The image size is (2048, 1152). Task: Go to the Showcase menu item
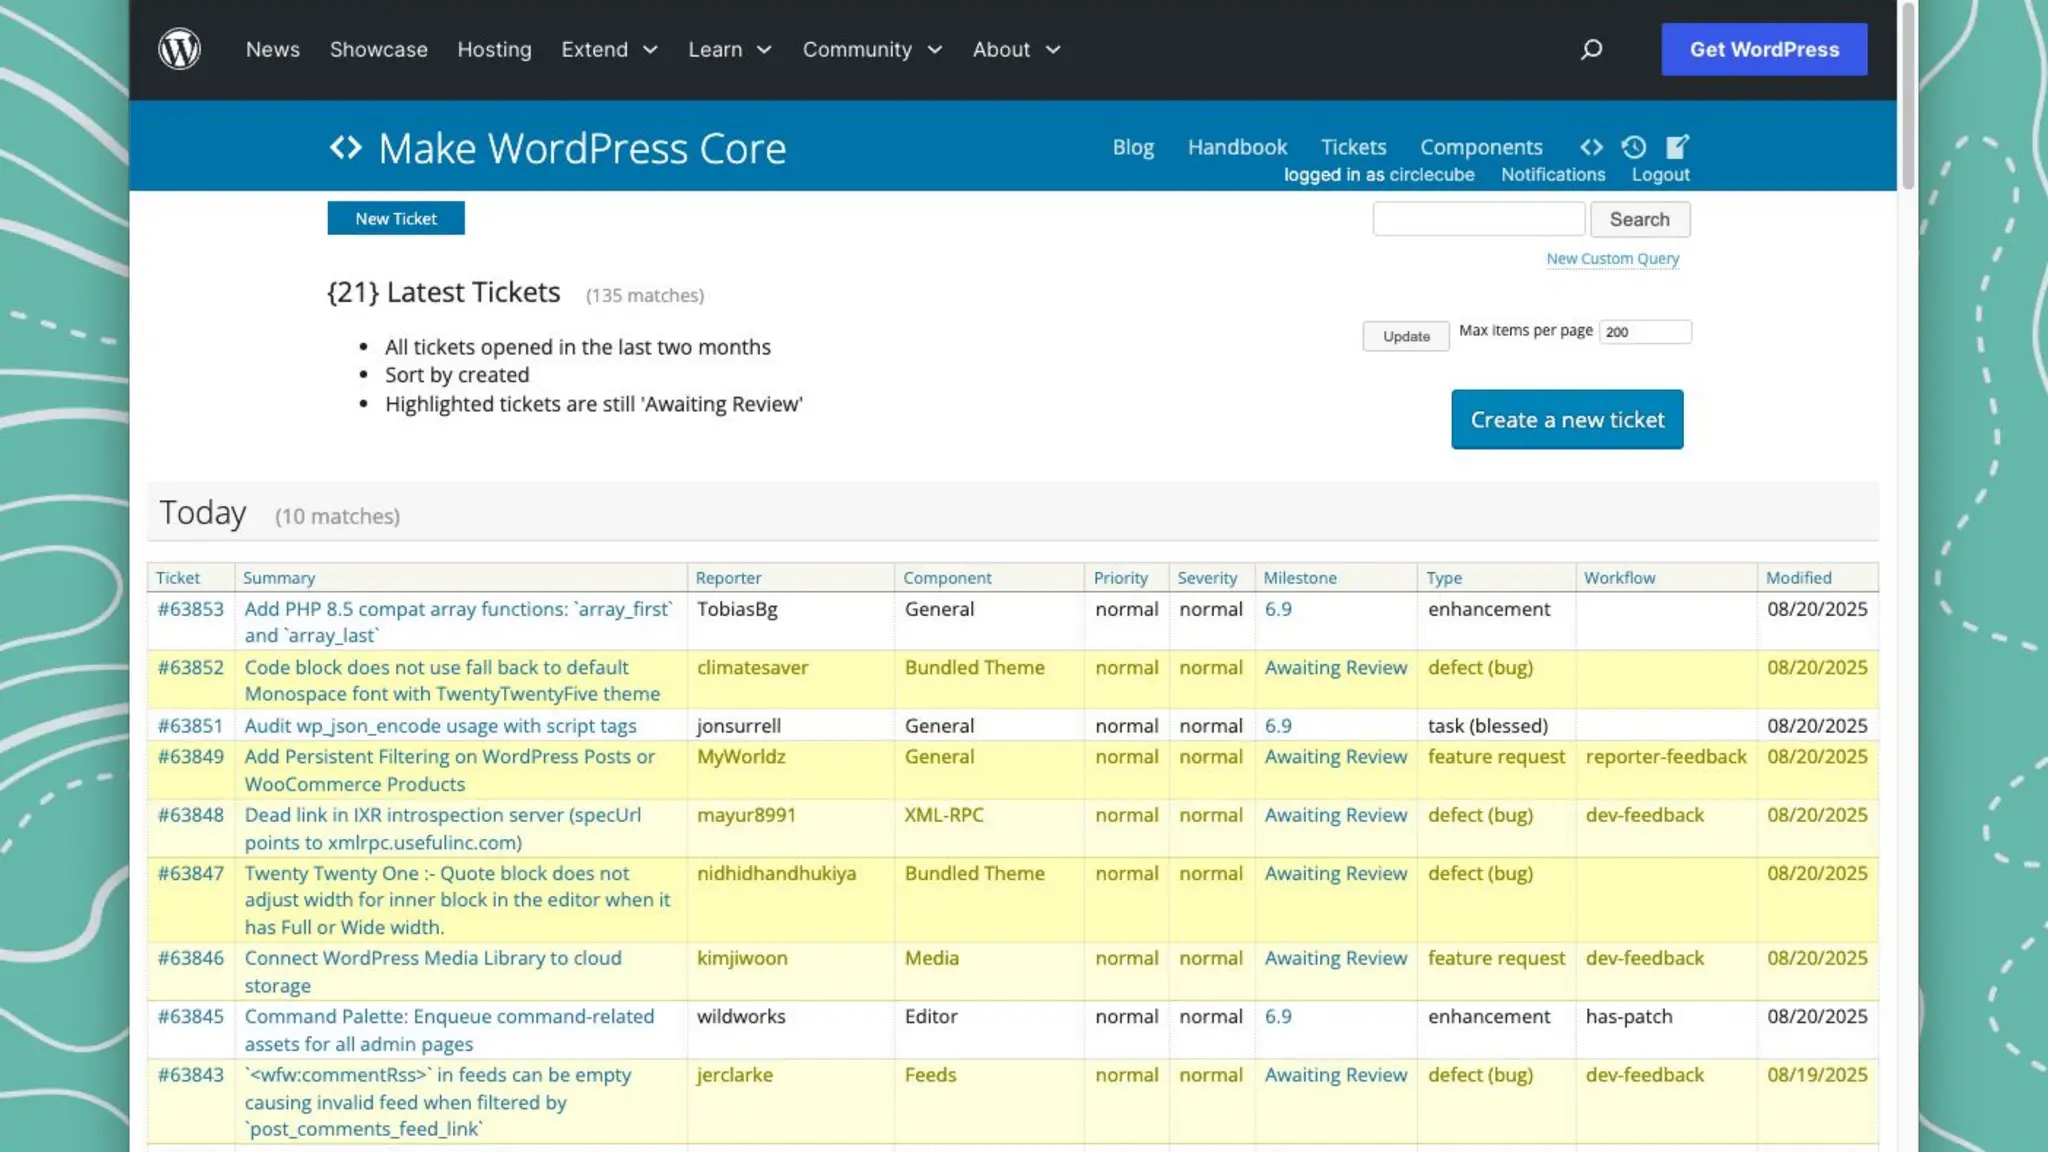tap(378, 49)
